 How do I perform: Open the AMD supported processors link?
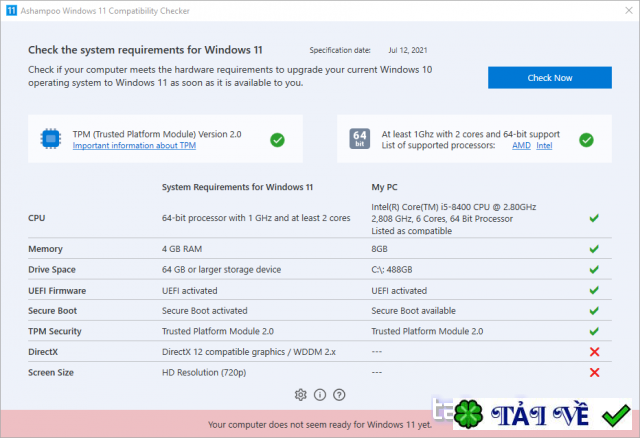(x=521, y=146)
